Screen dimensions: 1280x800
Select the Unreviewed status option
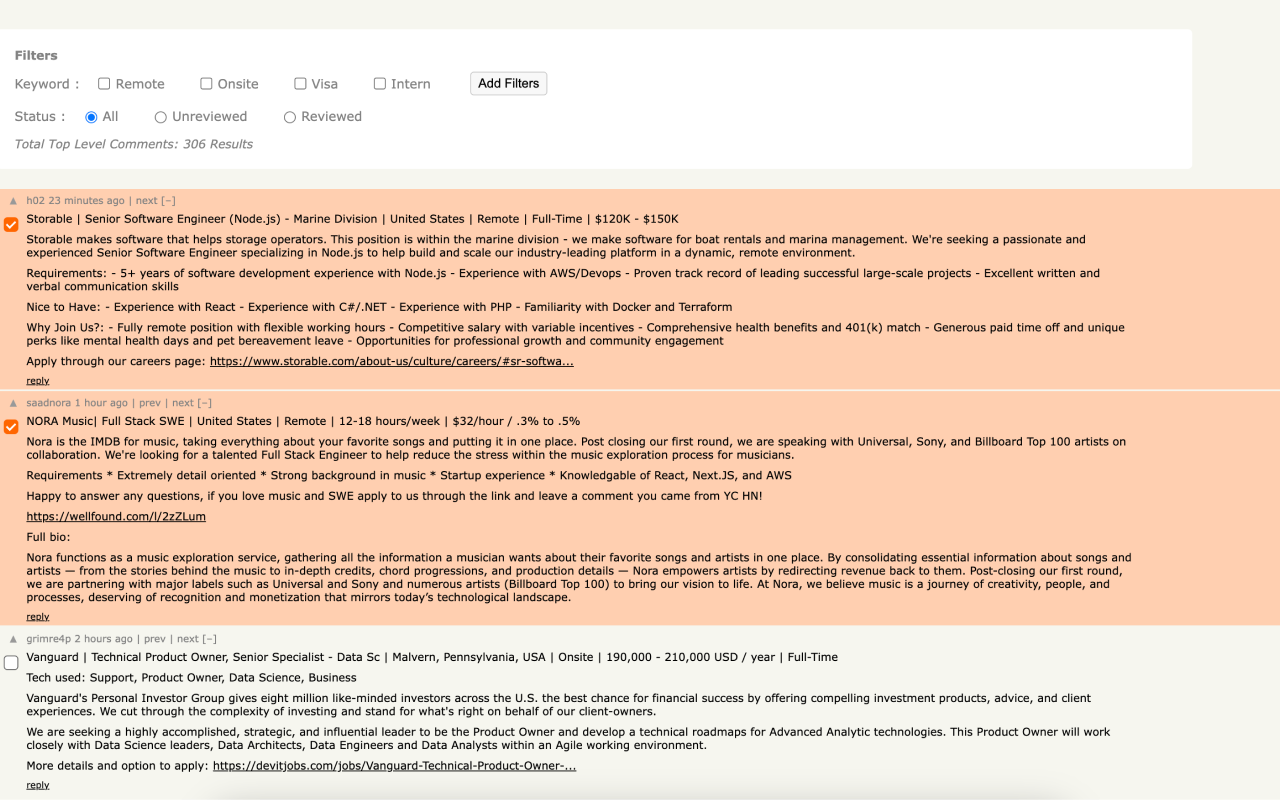[x=160, y=117]
